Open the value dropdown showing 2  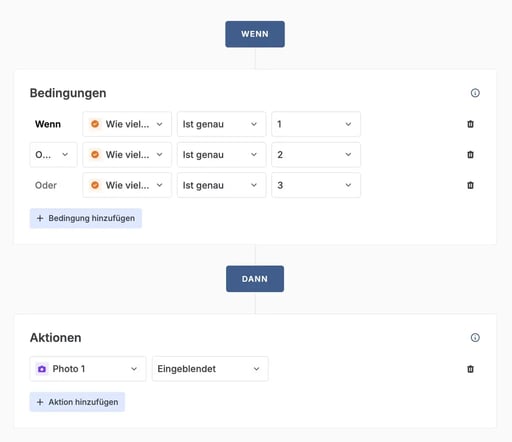(316, 155)
